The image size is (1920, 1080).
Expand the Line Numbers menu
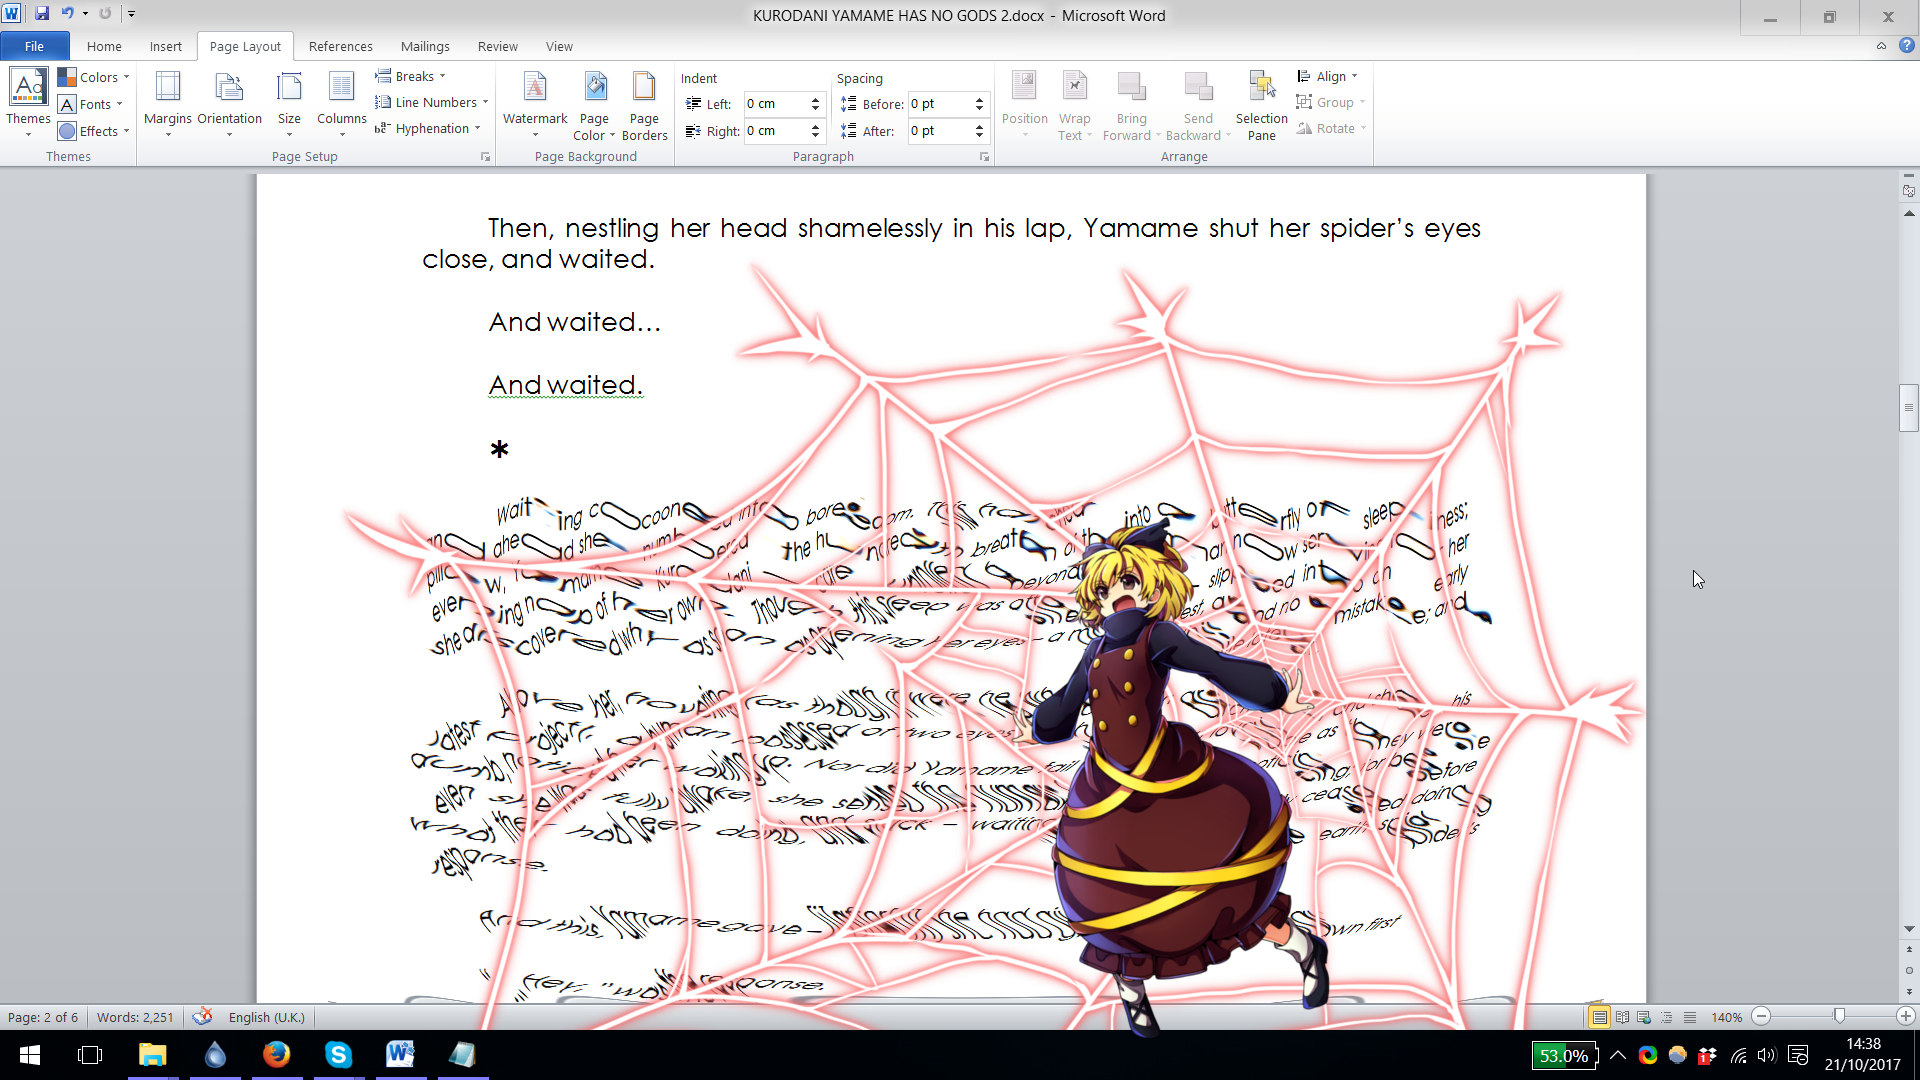(432, 102)
